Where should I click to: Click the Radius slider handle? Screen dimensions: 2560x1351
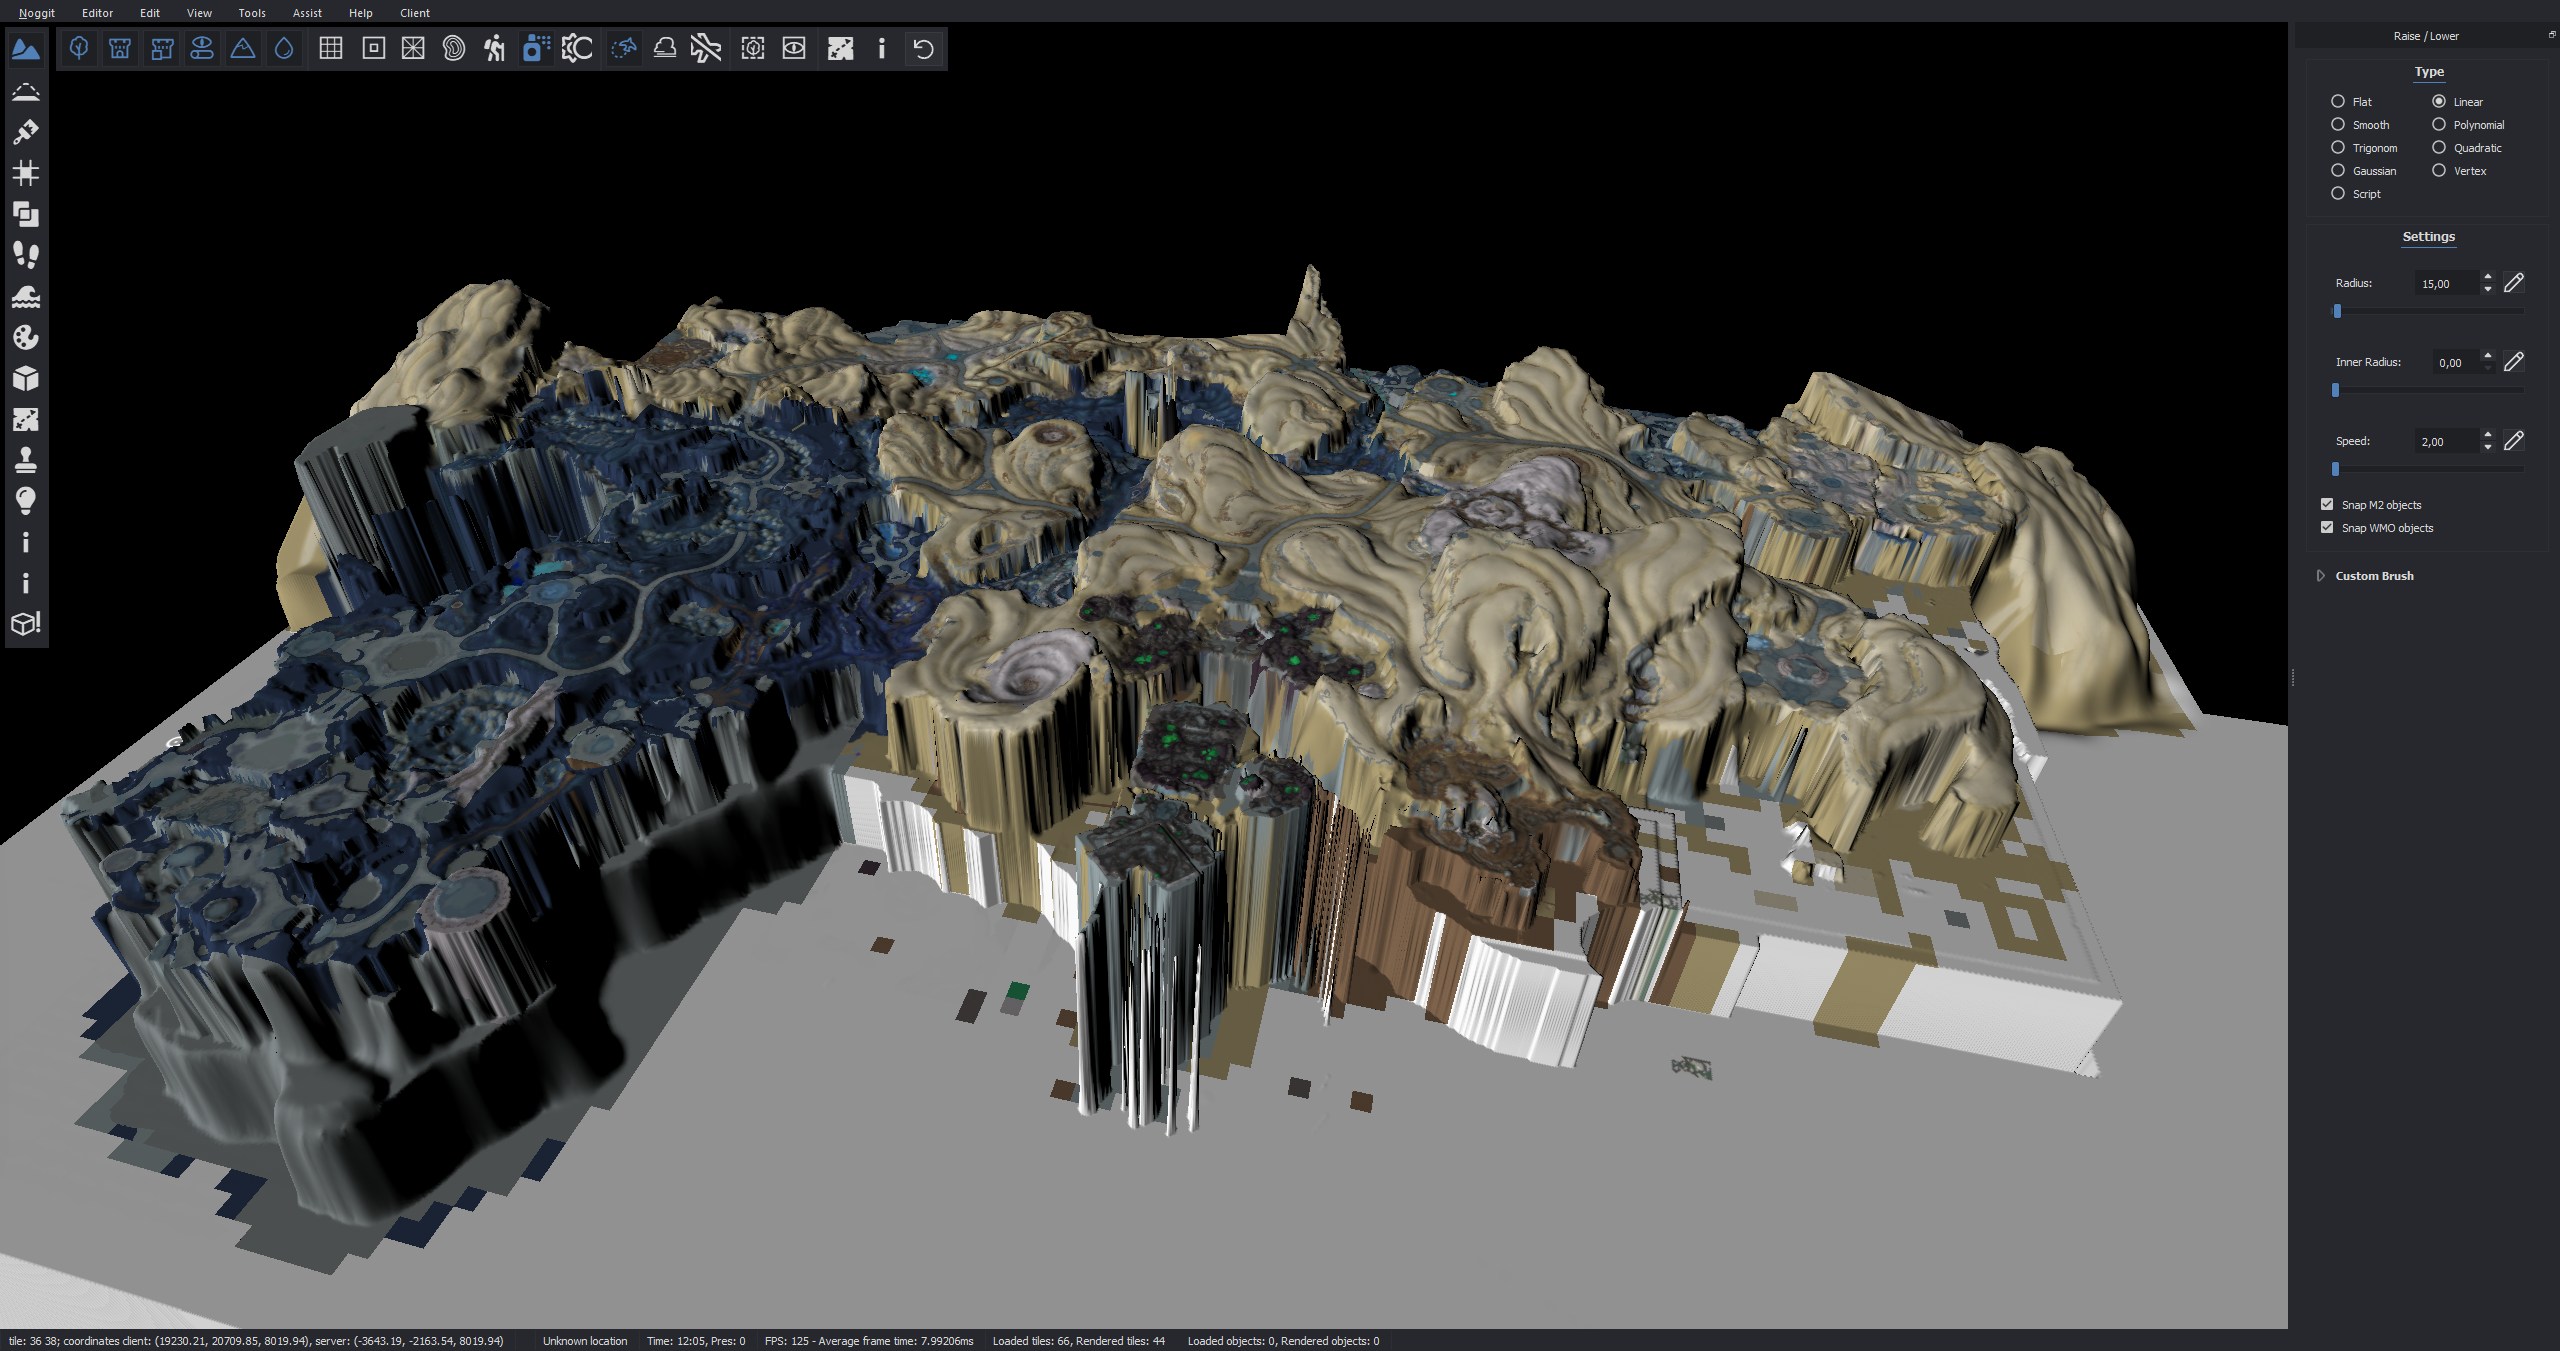2337,311
